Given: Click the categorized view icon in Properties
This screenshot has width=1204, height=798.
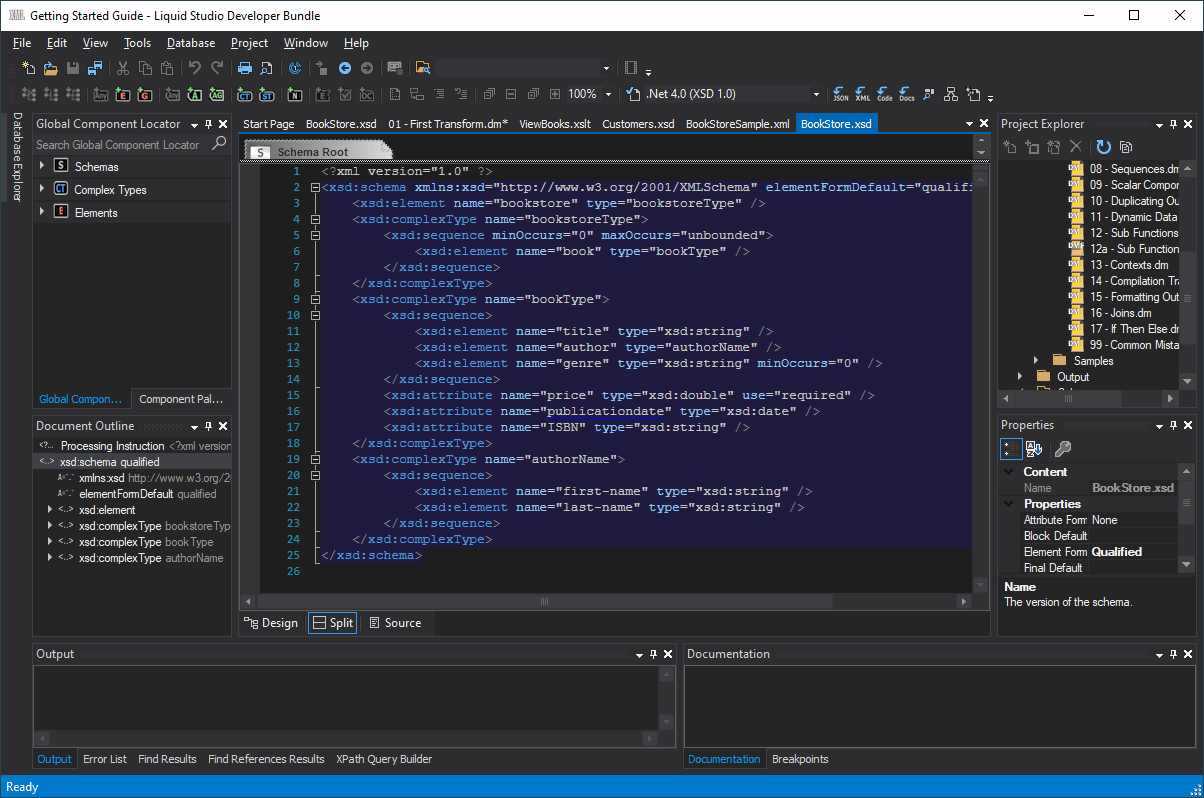Looking at the screenshot, I should tap(1011, 449).
